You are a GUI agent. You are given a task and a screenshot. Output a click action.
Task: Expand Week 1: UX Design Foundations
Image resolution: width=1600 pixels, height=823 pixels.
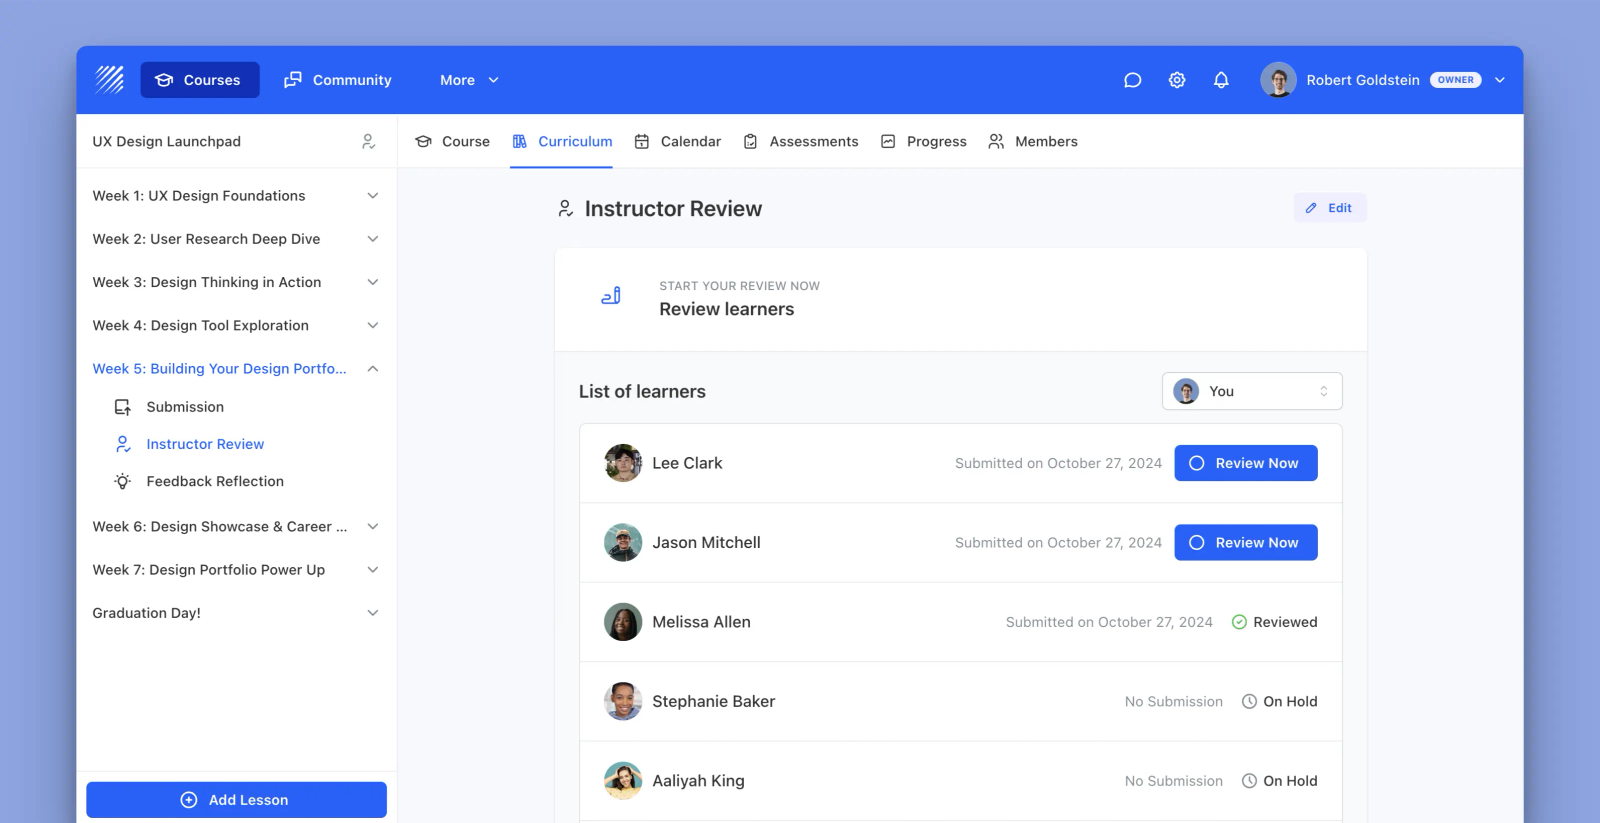(x=373, y=196)
